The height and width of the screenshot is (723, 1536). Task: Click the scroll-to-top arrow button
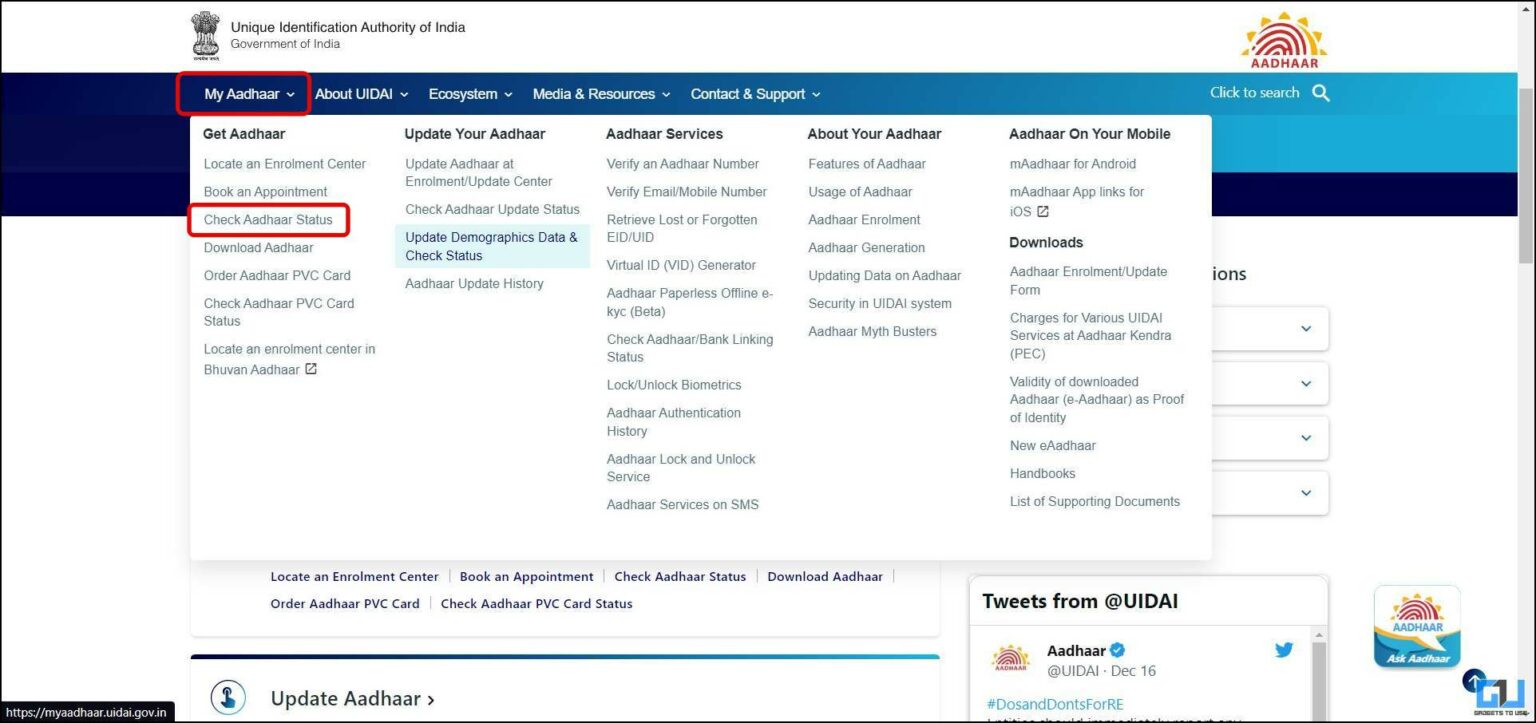pos(1474,680)
